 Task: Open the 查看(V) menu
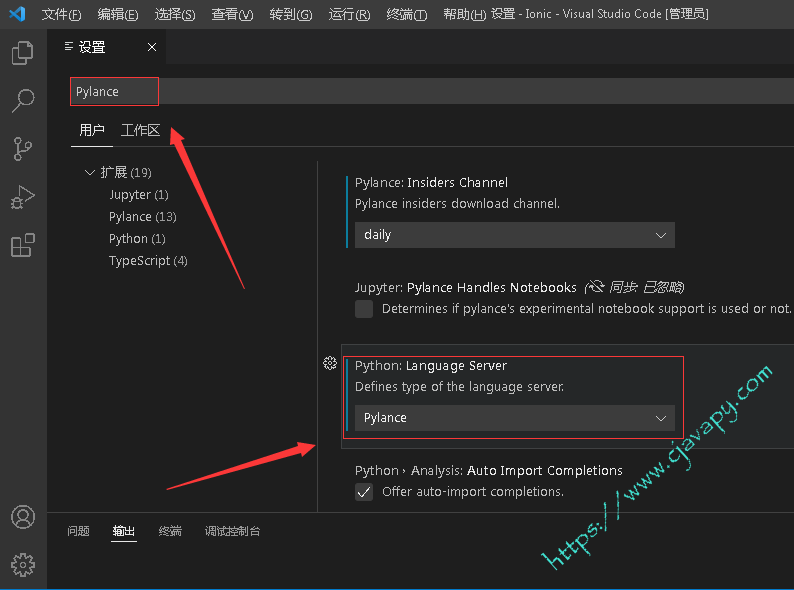coord(232,14)
